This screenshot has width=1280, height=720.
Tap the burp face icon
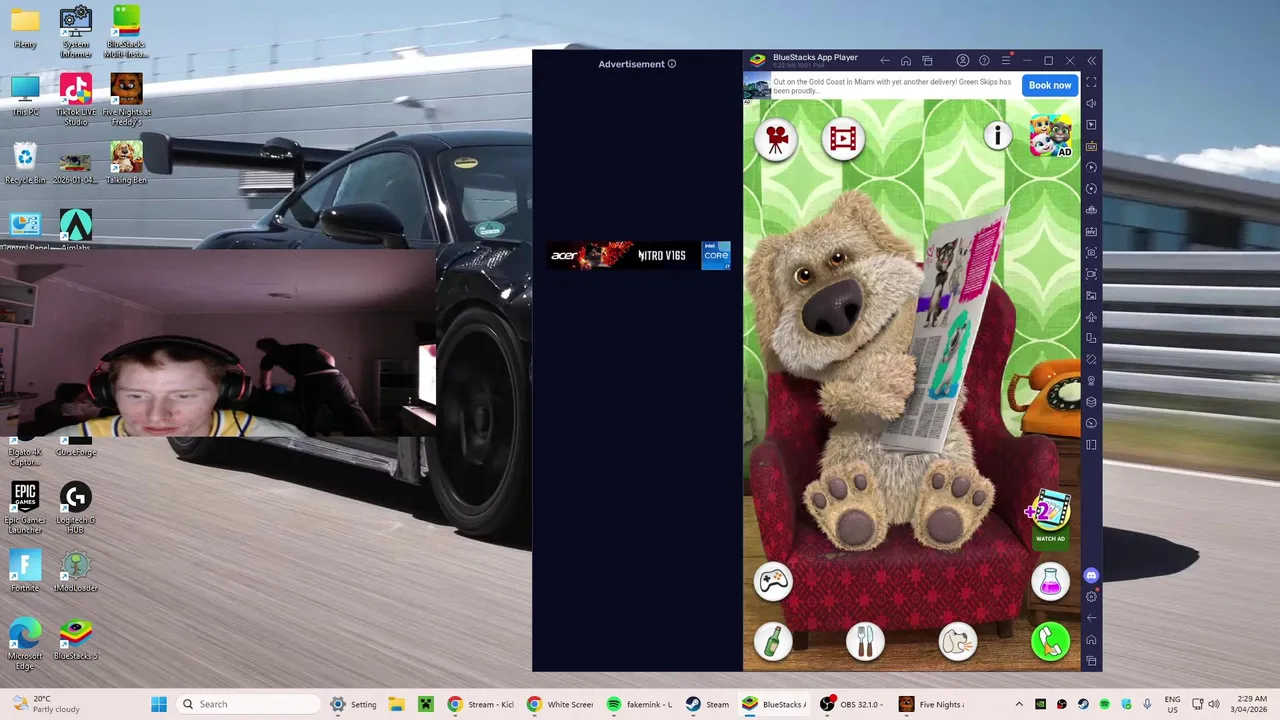tap(957, 642)
